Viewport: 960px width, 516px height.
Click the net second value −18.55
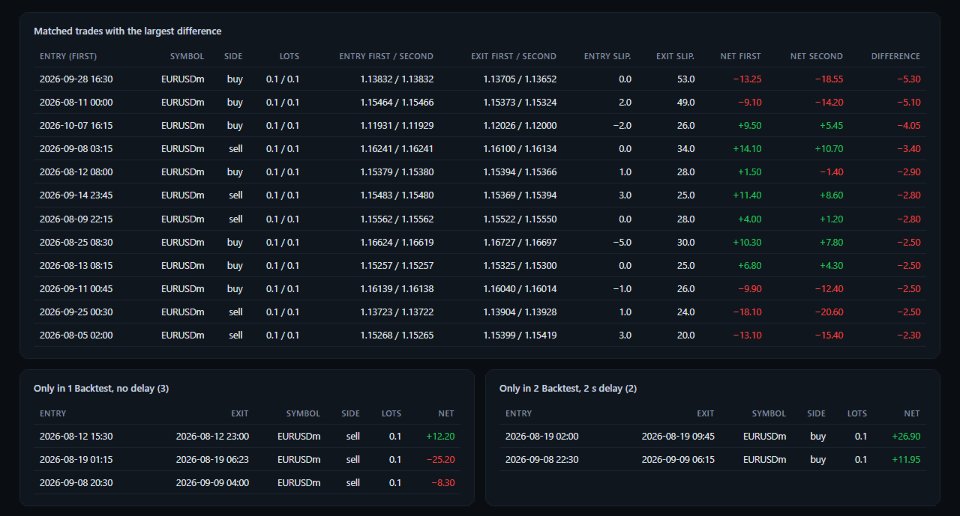(x=829, y=79)
